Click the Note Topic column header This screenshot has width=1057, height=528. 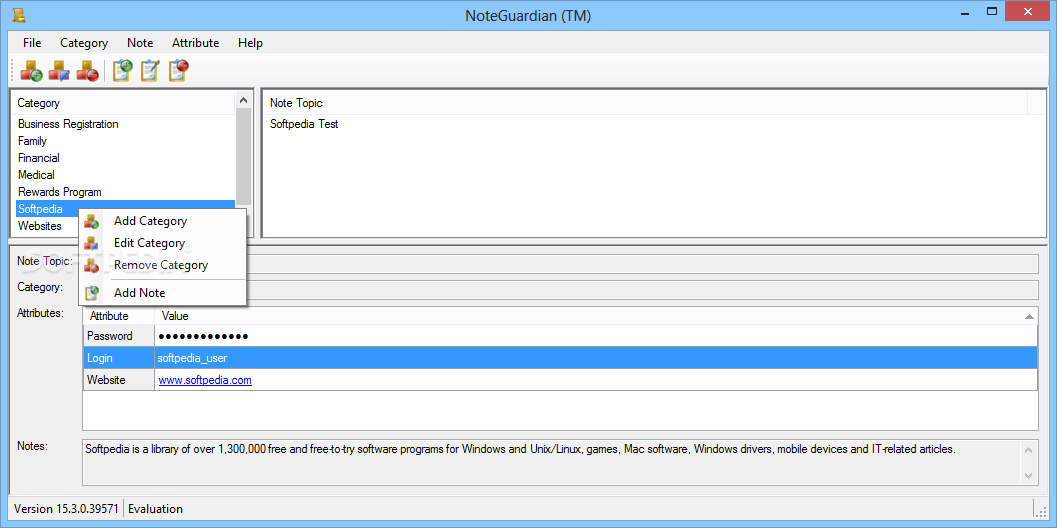(x=645, y=103)
